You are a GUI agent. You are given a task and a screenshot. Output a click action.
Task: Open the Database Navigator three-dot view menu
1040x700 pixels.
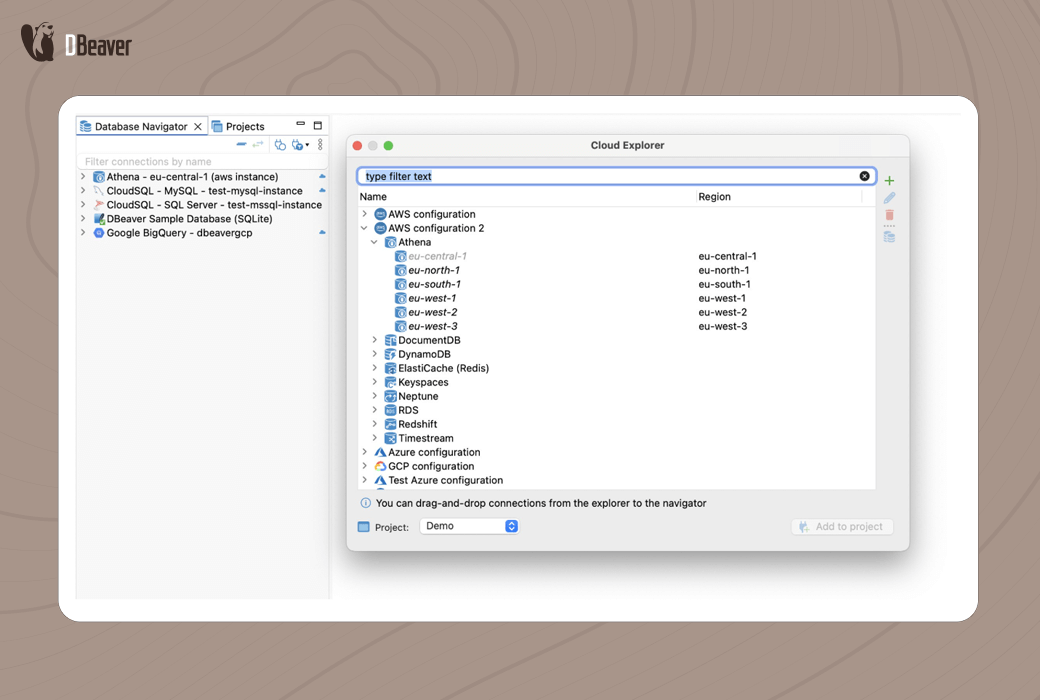point(320,145)
